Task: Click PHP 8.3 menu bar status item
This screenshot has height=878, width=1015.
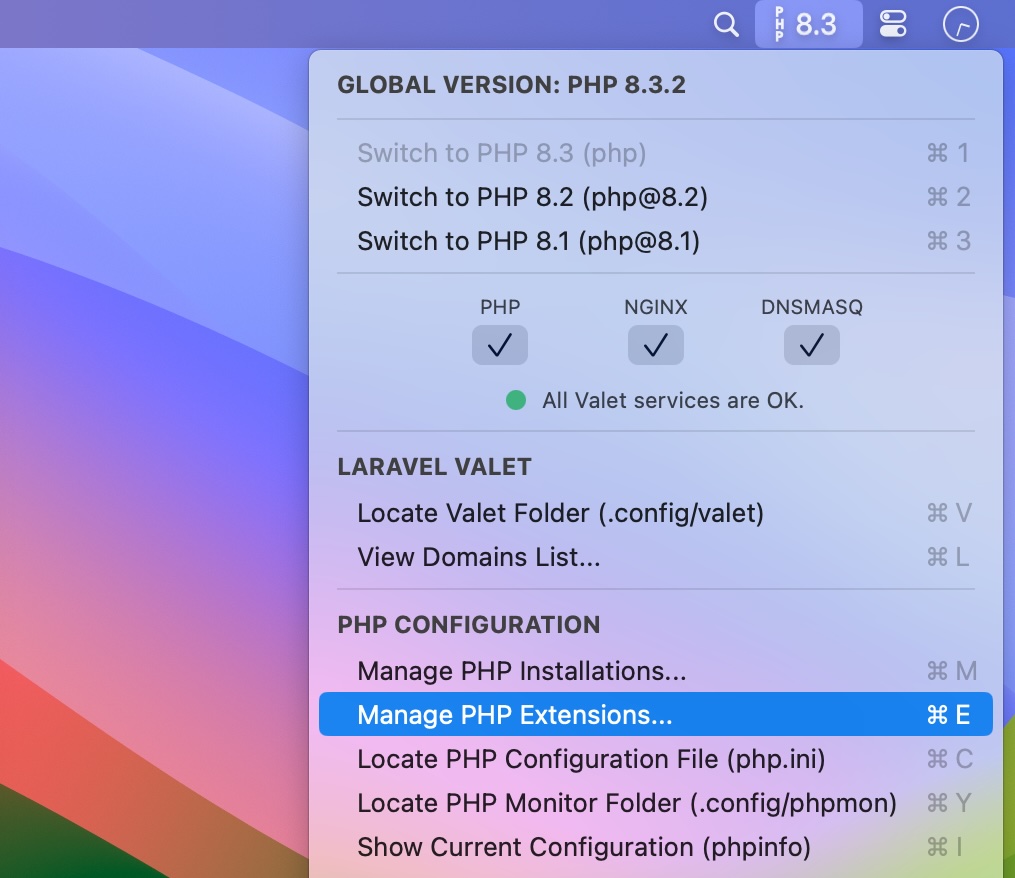Action: tap(809, 24)
